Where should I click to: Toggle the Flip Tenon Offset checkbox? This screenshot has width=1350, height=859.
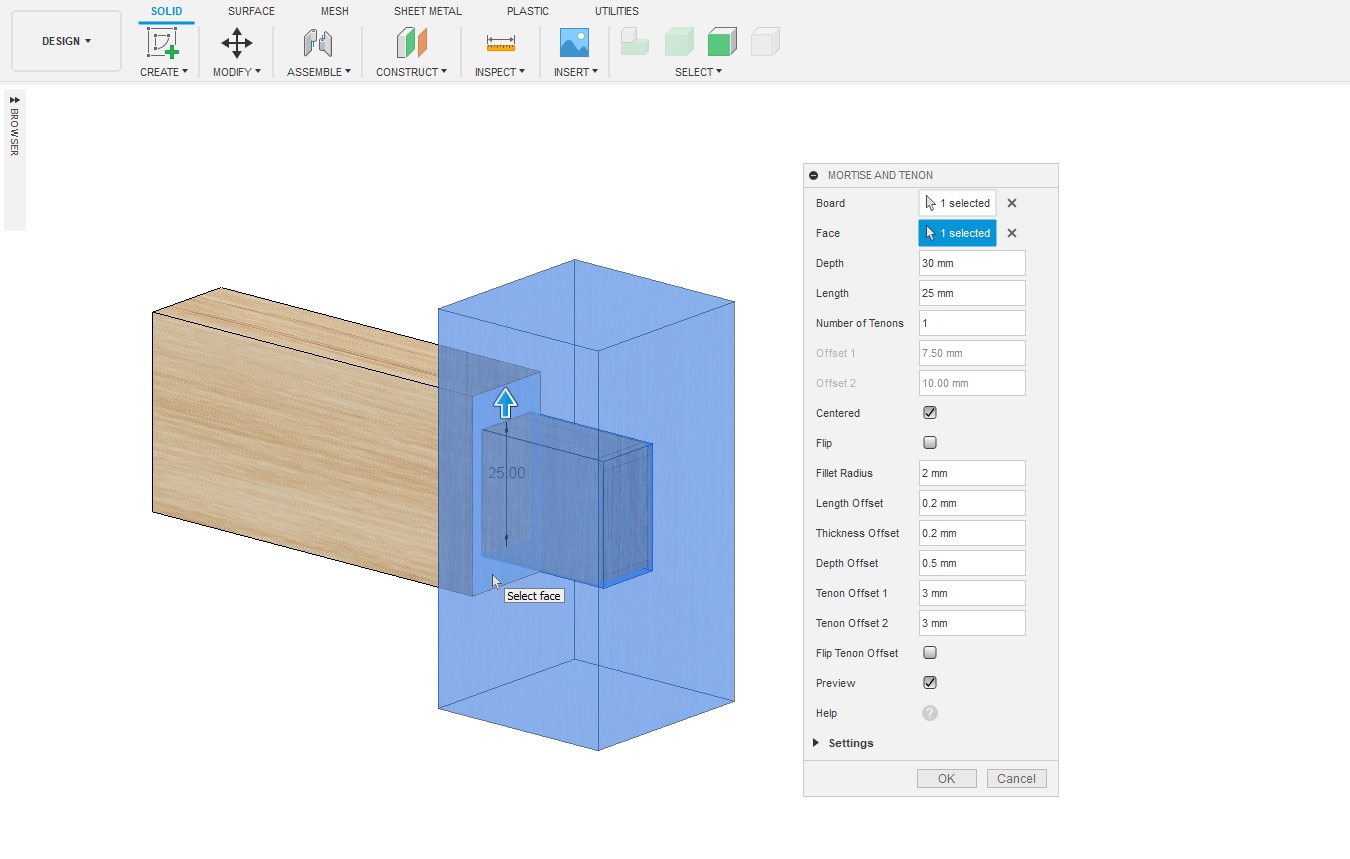(930, 653)
